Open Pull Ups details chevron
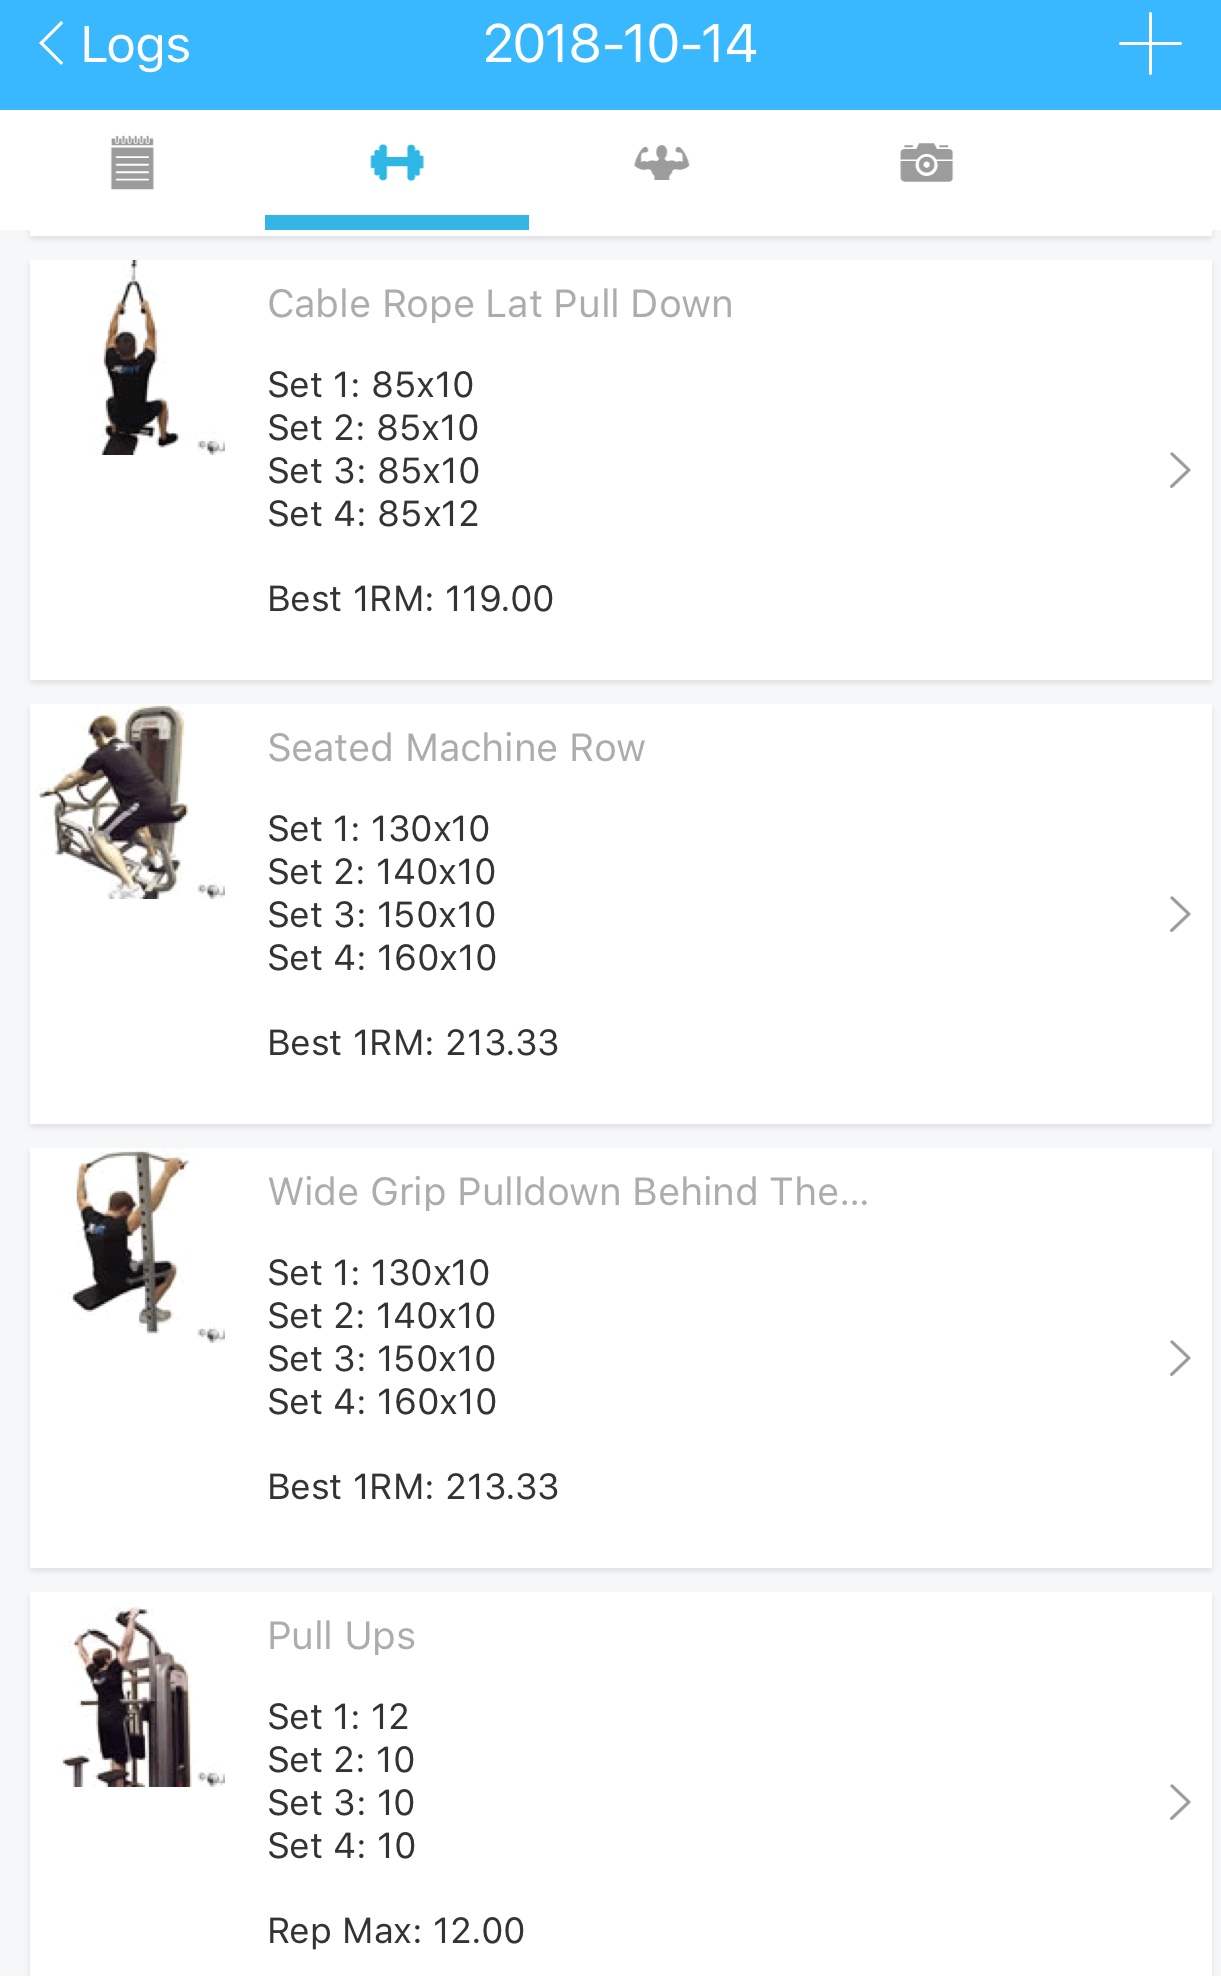 1179,1802
